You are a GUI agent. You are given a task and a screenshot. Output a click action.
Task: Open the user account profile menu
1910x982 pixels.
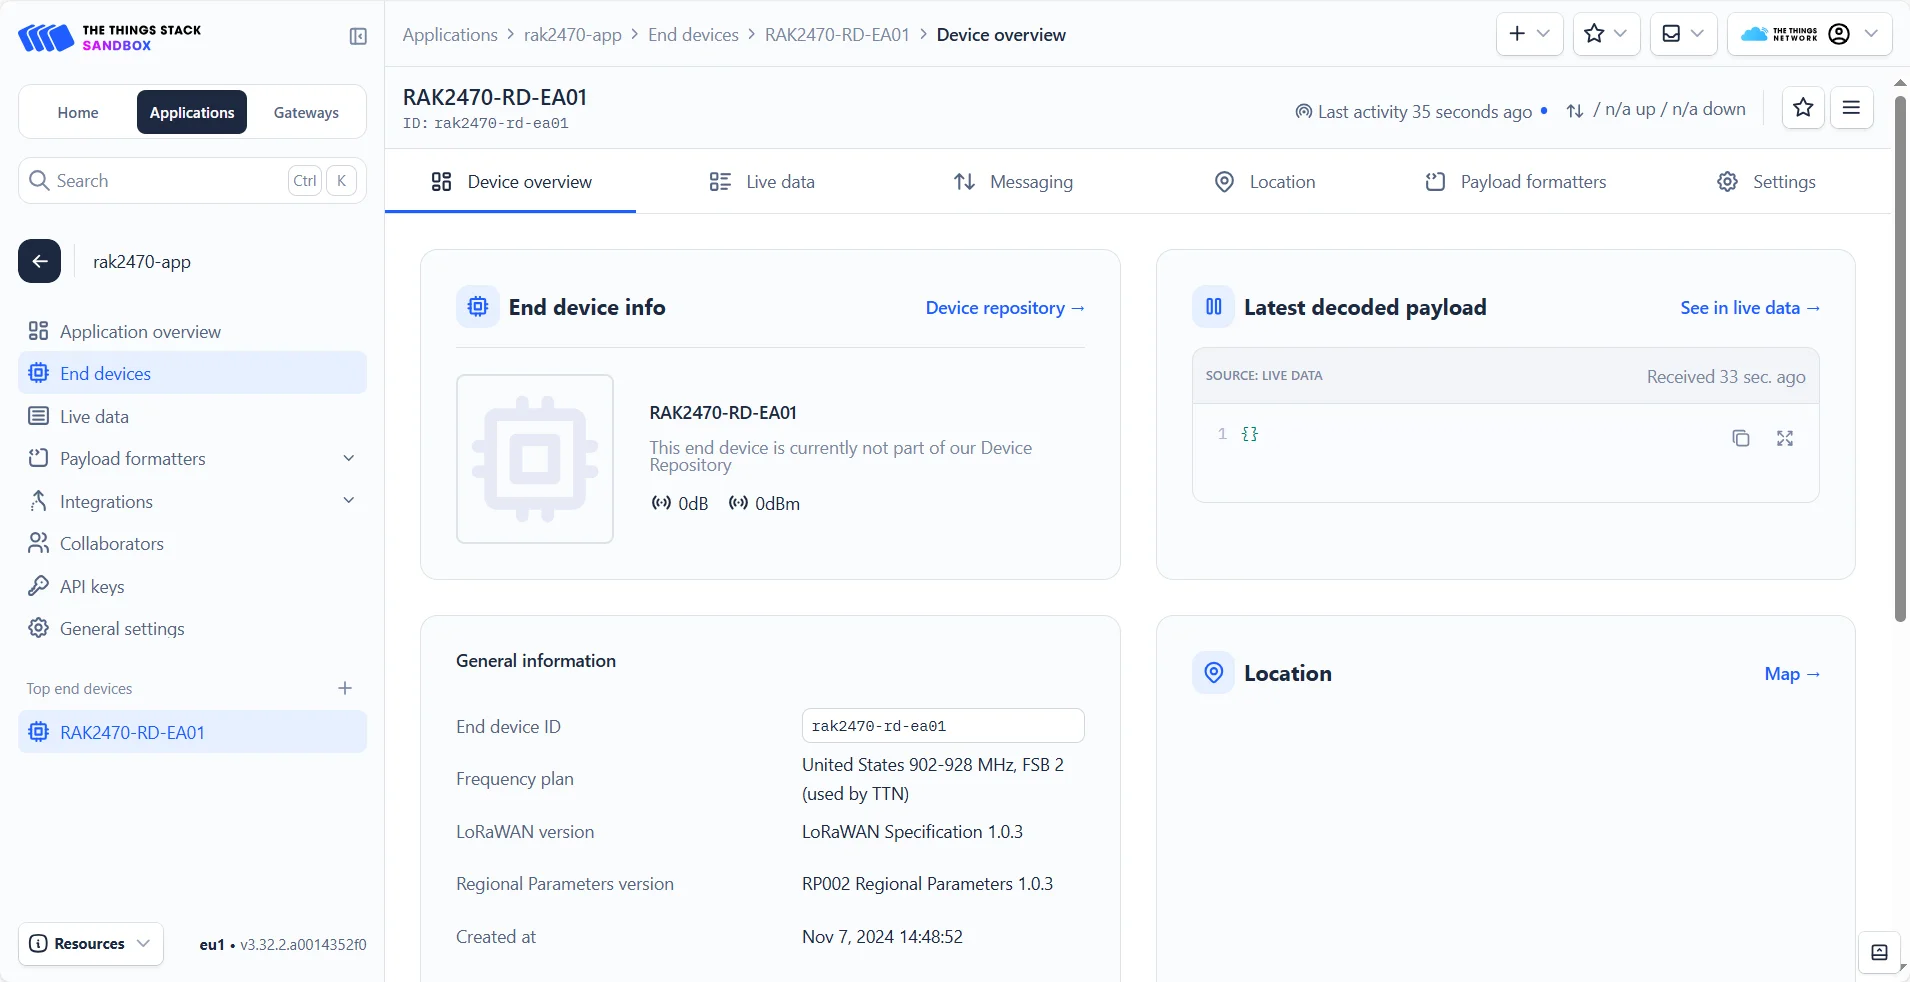[x=1809, y=34]
